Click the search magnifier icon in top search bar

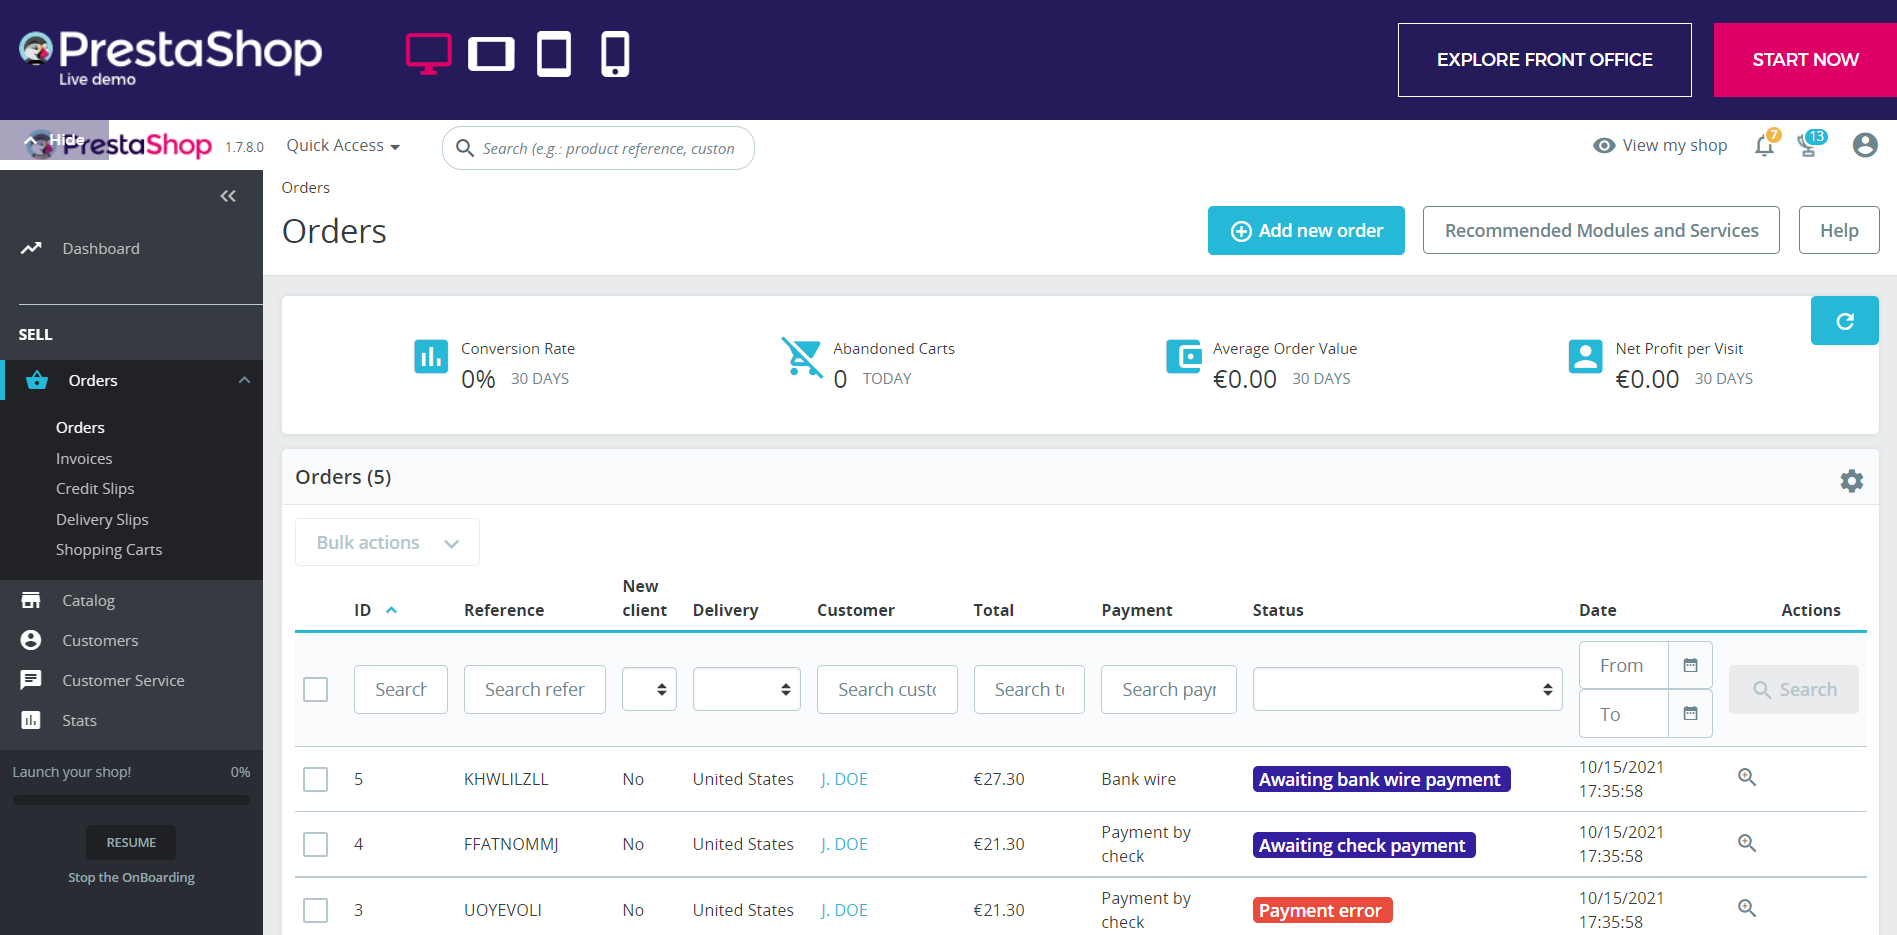465,148
